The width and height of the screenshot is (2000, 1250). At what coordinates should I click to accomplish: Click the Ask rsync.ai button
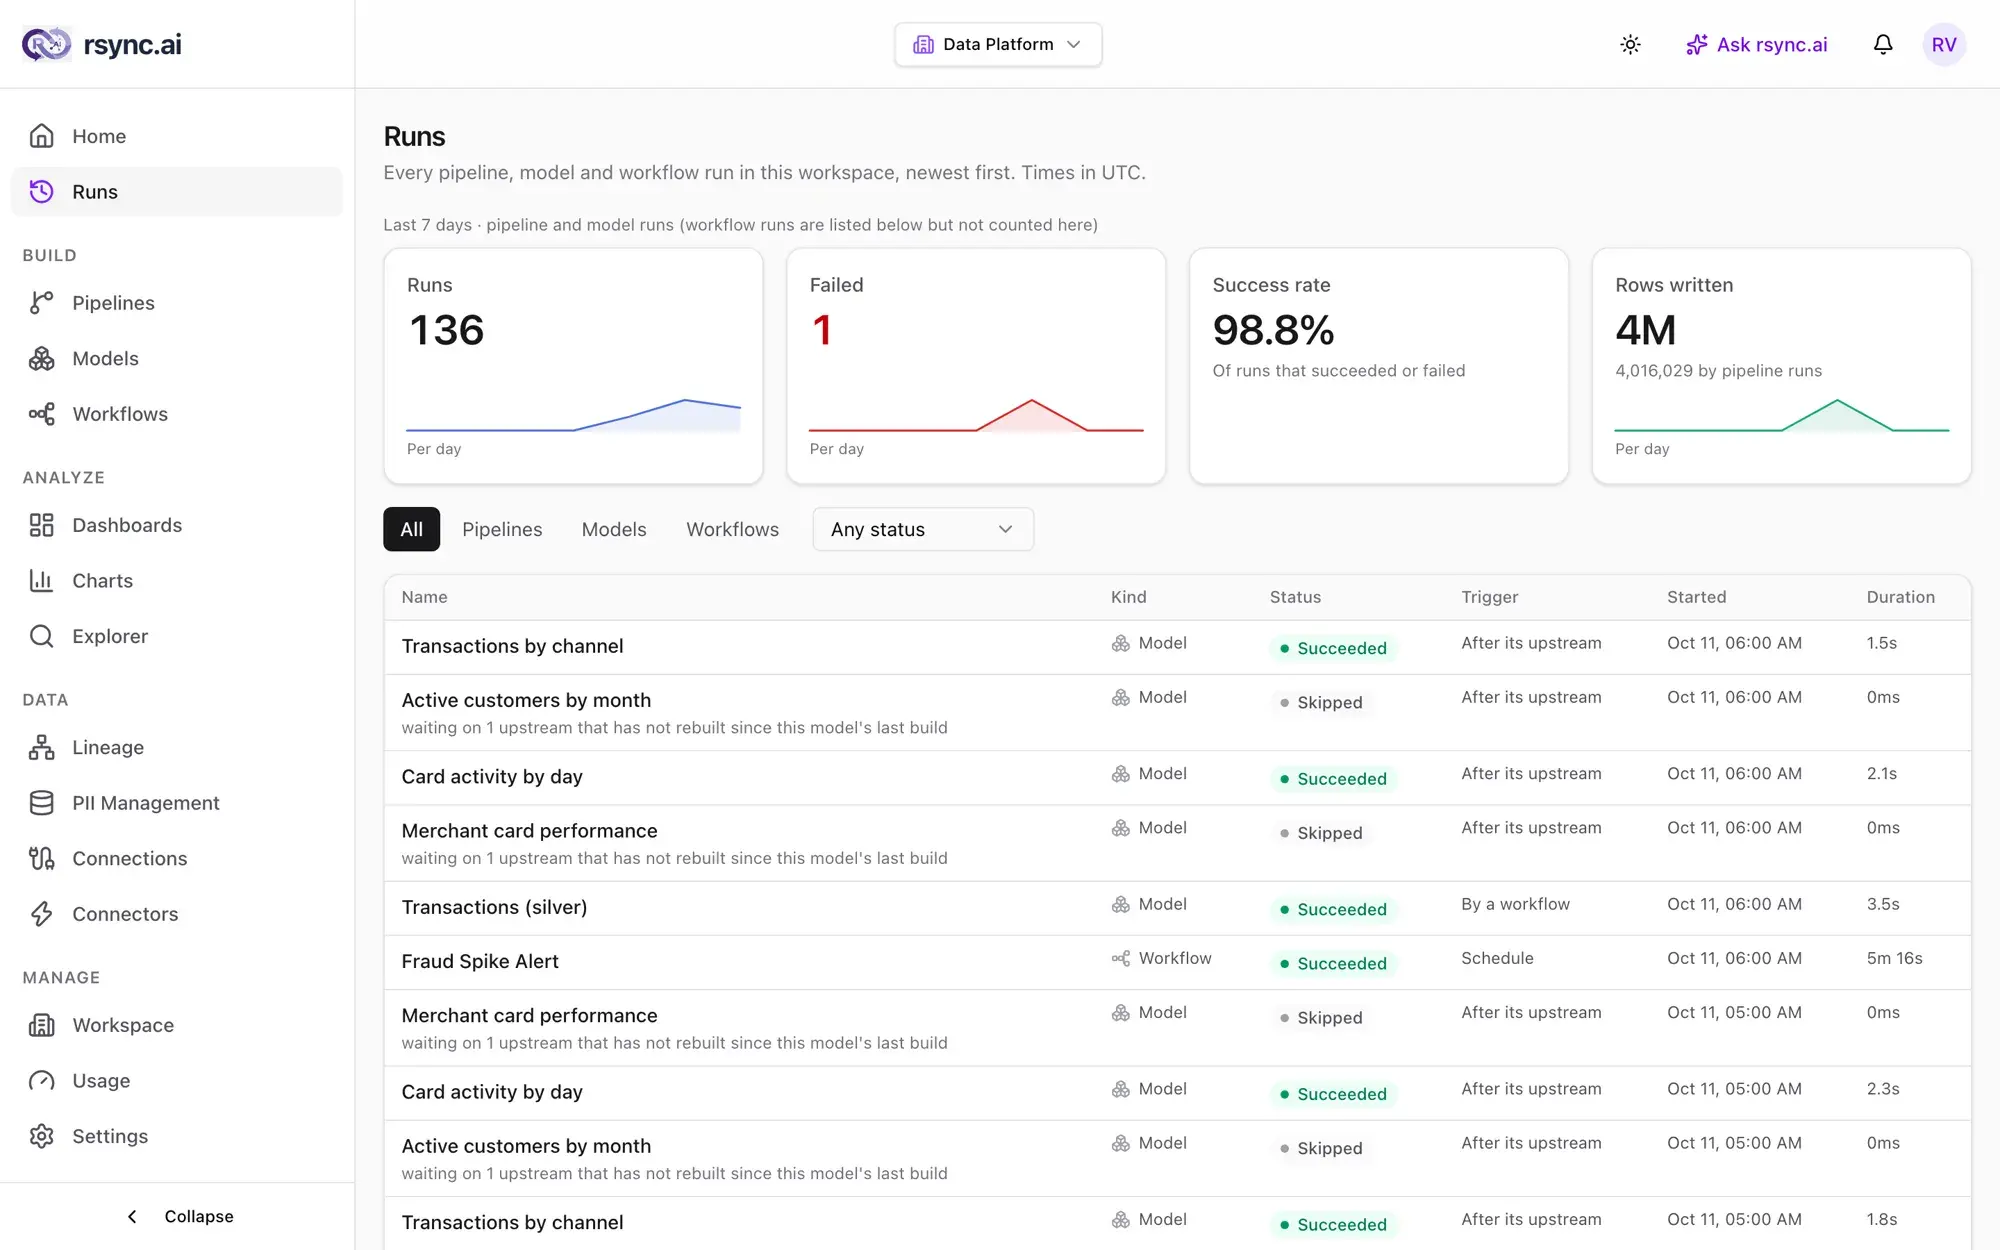tap(1757, 44)
